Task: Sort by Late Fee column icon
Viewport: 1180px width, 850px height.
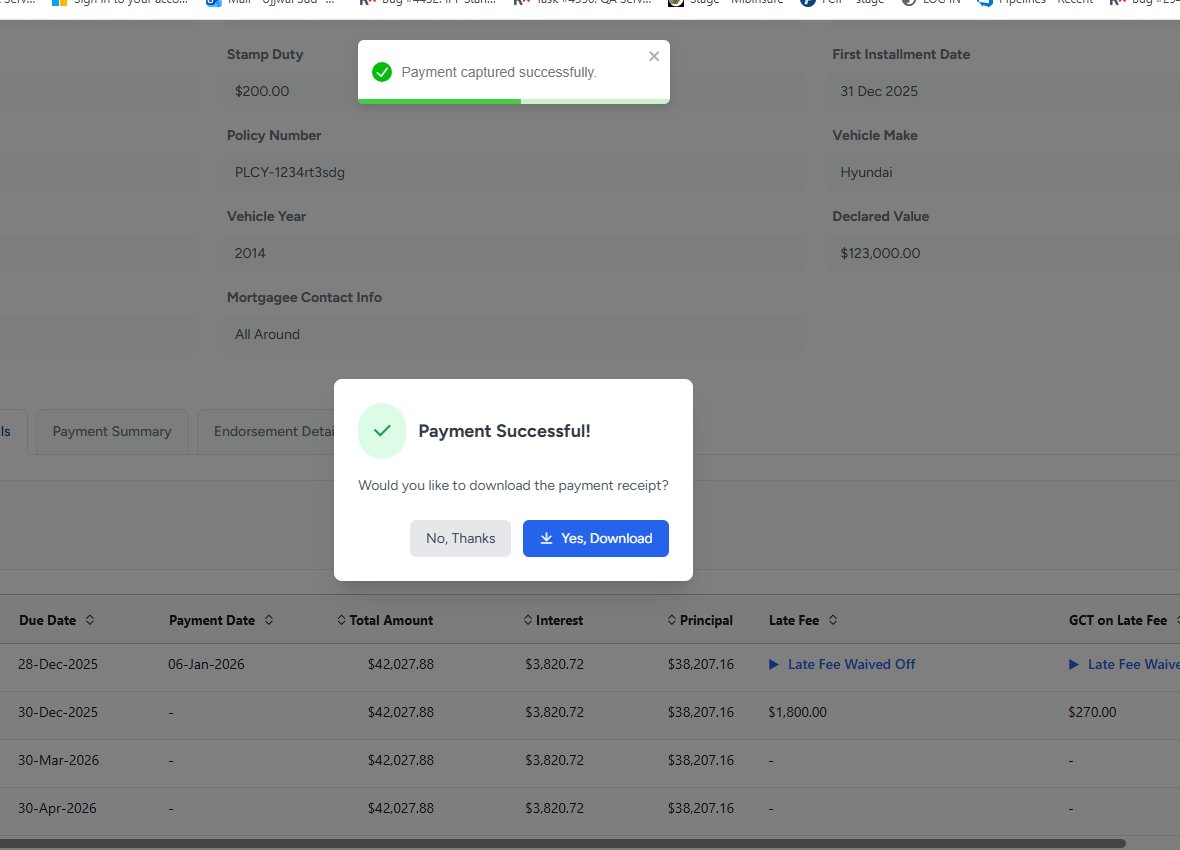Action: [833, 620]
